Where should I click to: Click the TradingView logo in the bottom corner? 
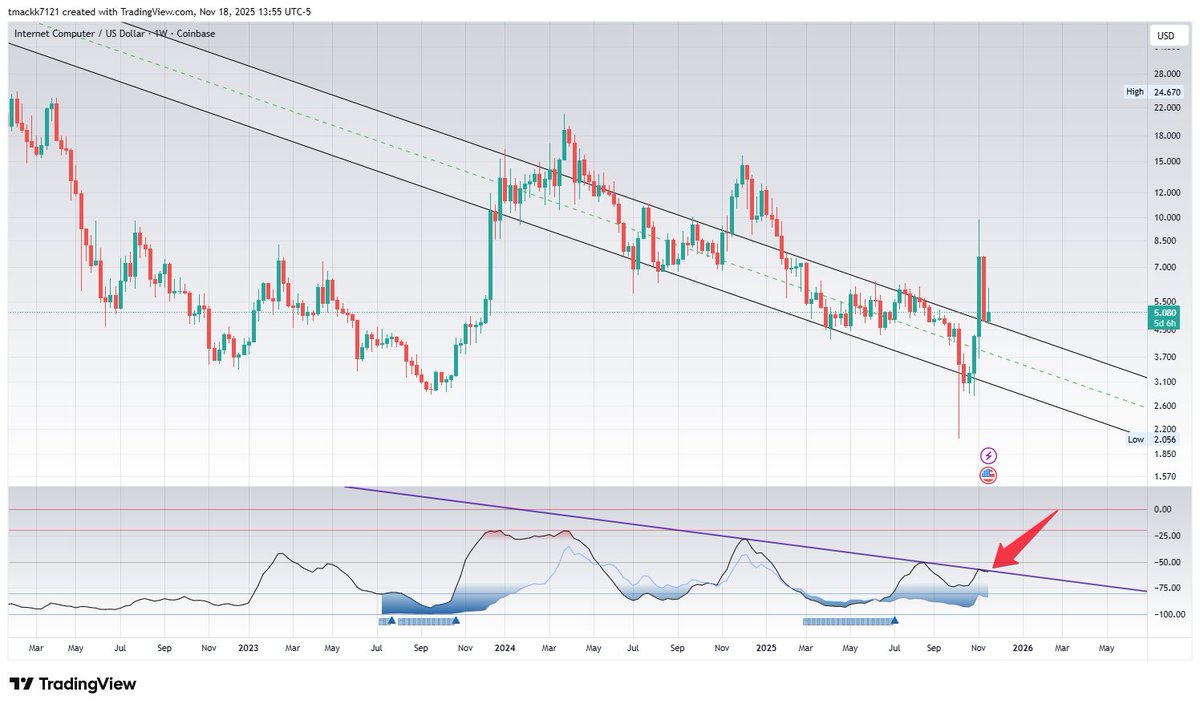pyautogui.click(x=75, y=684)
